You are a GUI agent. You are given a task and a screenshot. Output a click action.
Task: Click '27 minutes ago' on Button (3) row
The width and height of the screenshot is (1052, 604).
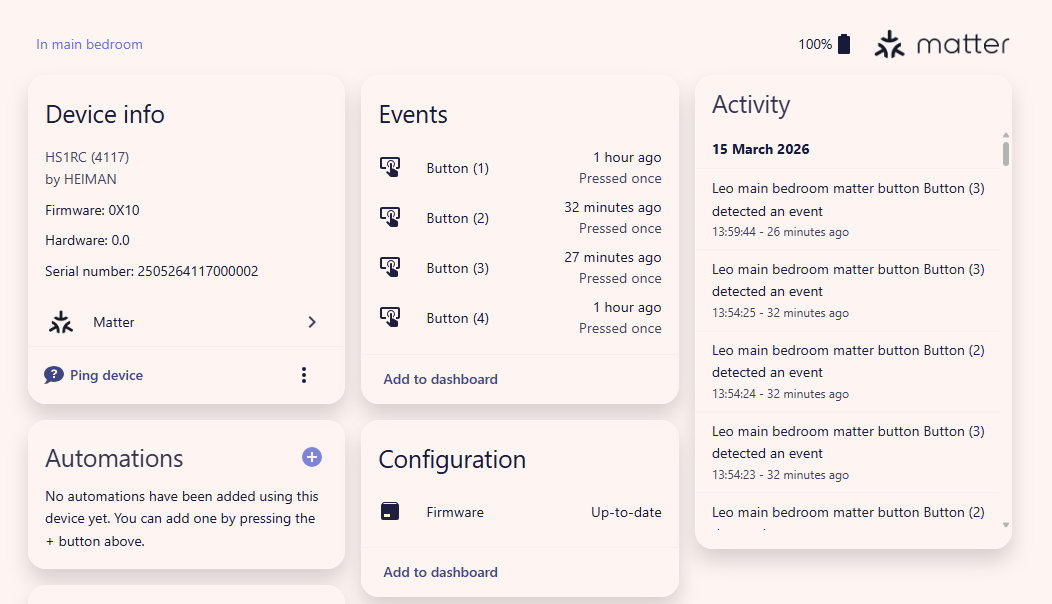[613, 257]
